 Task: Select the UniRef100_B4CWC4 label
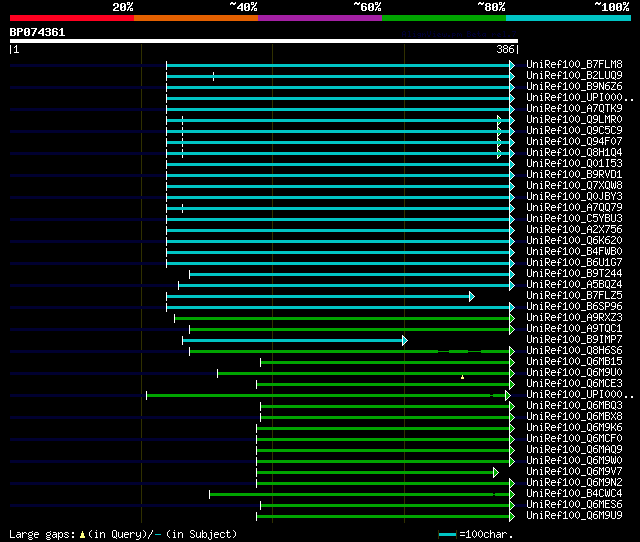pos(574,494)
